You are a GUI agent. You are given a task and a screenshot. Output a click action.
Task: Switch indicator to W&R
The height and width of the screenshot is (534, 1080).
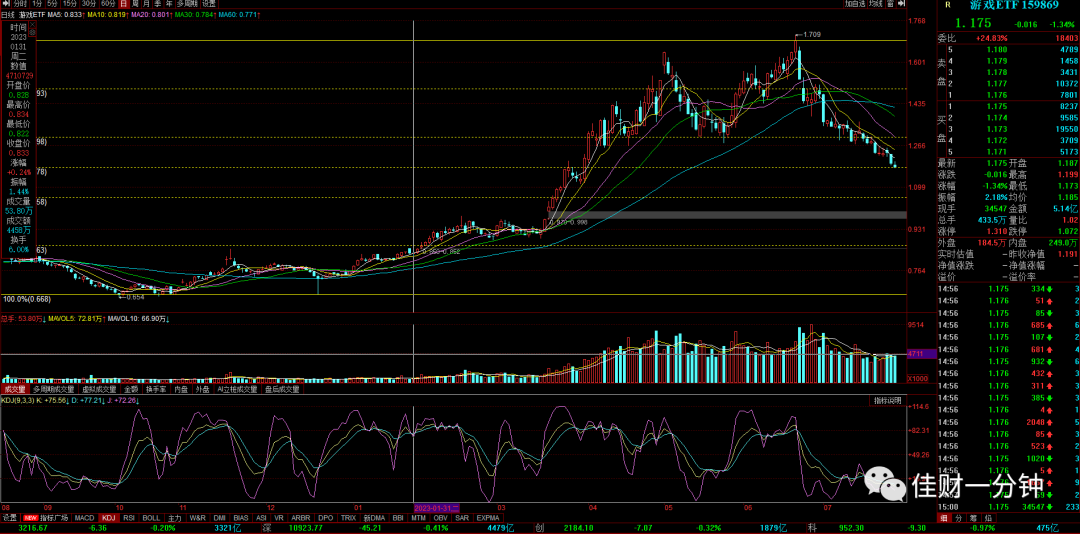[x=198, y=517]
